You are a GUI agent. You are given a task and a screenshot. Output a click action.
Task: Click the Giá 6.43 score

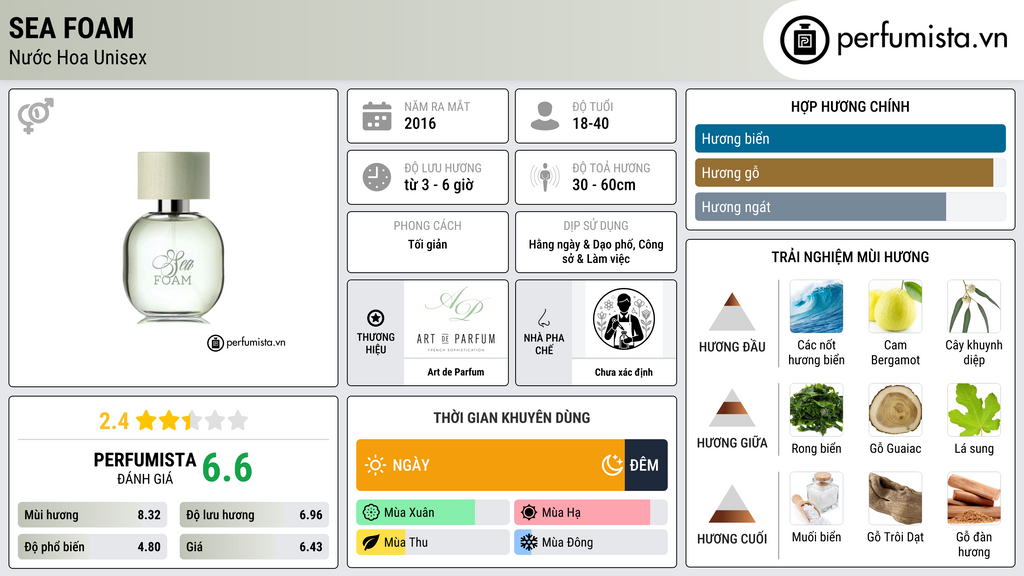pyautogui.click(x=254, y=547)
